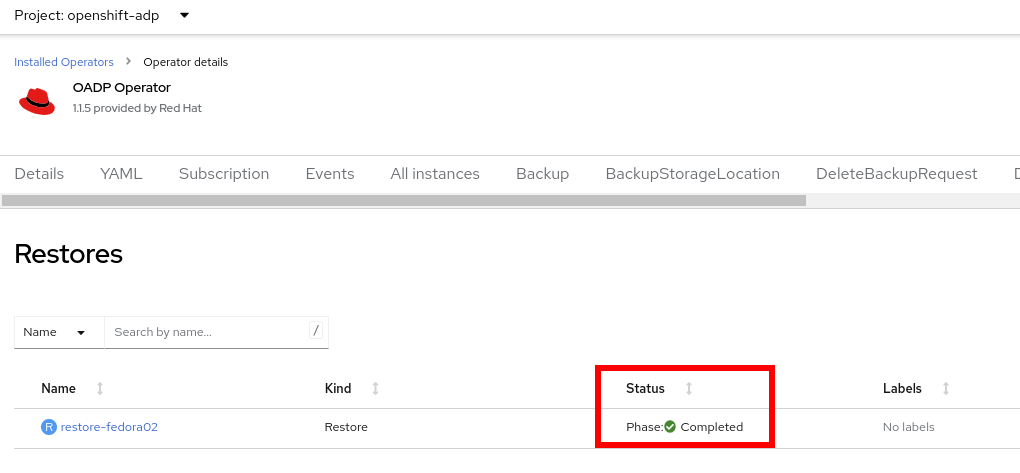
Task: Click the green Completed checkmark icon
Action: (670, 427)
